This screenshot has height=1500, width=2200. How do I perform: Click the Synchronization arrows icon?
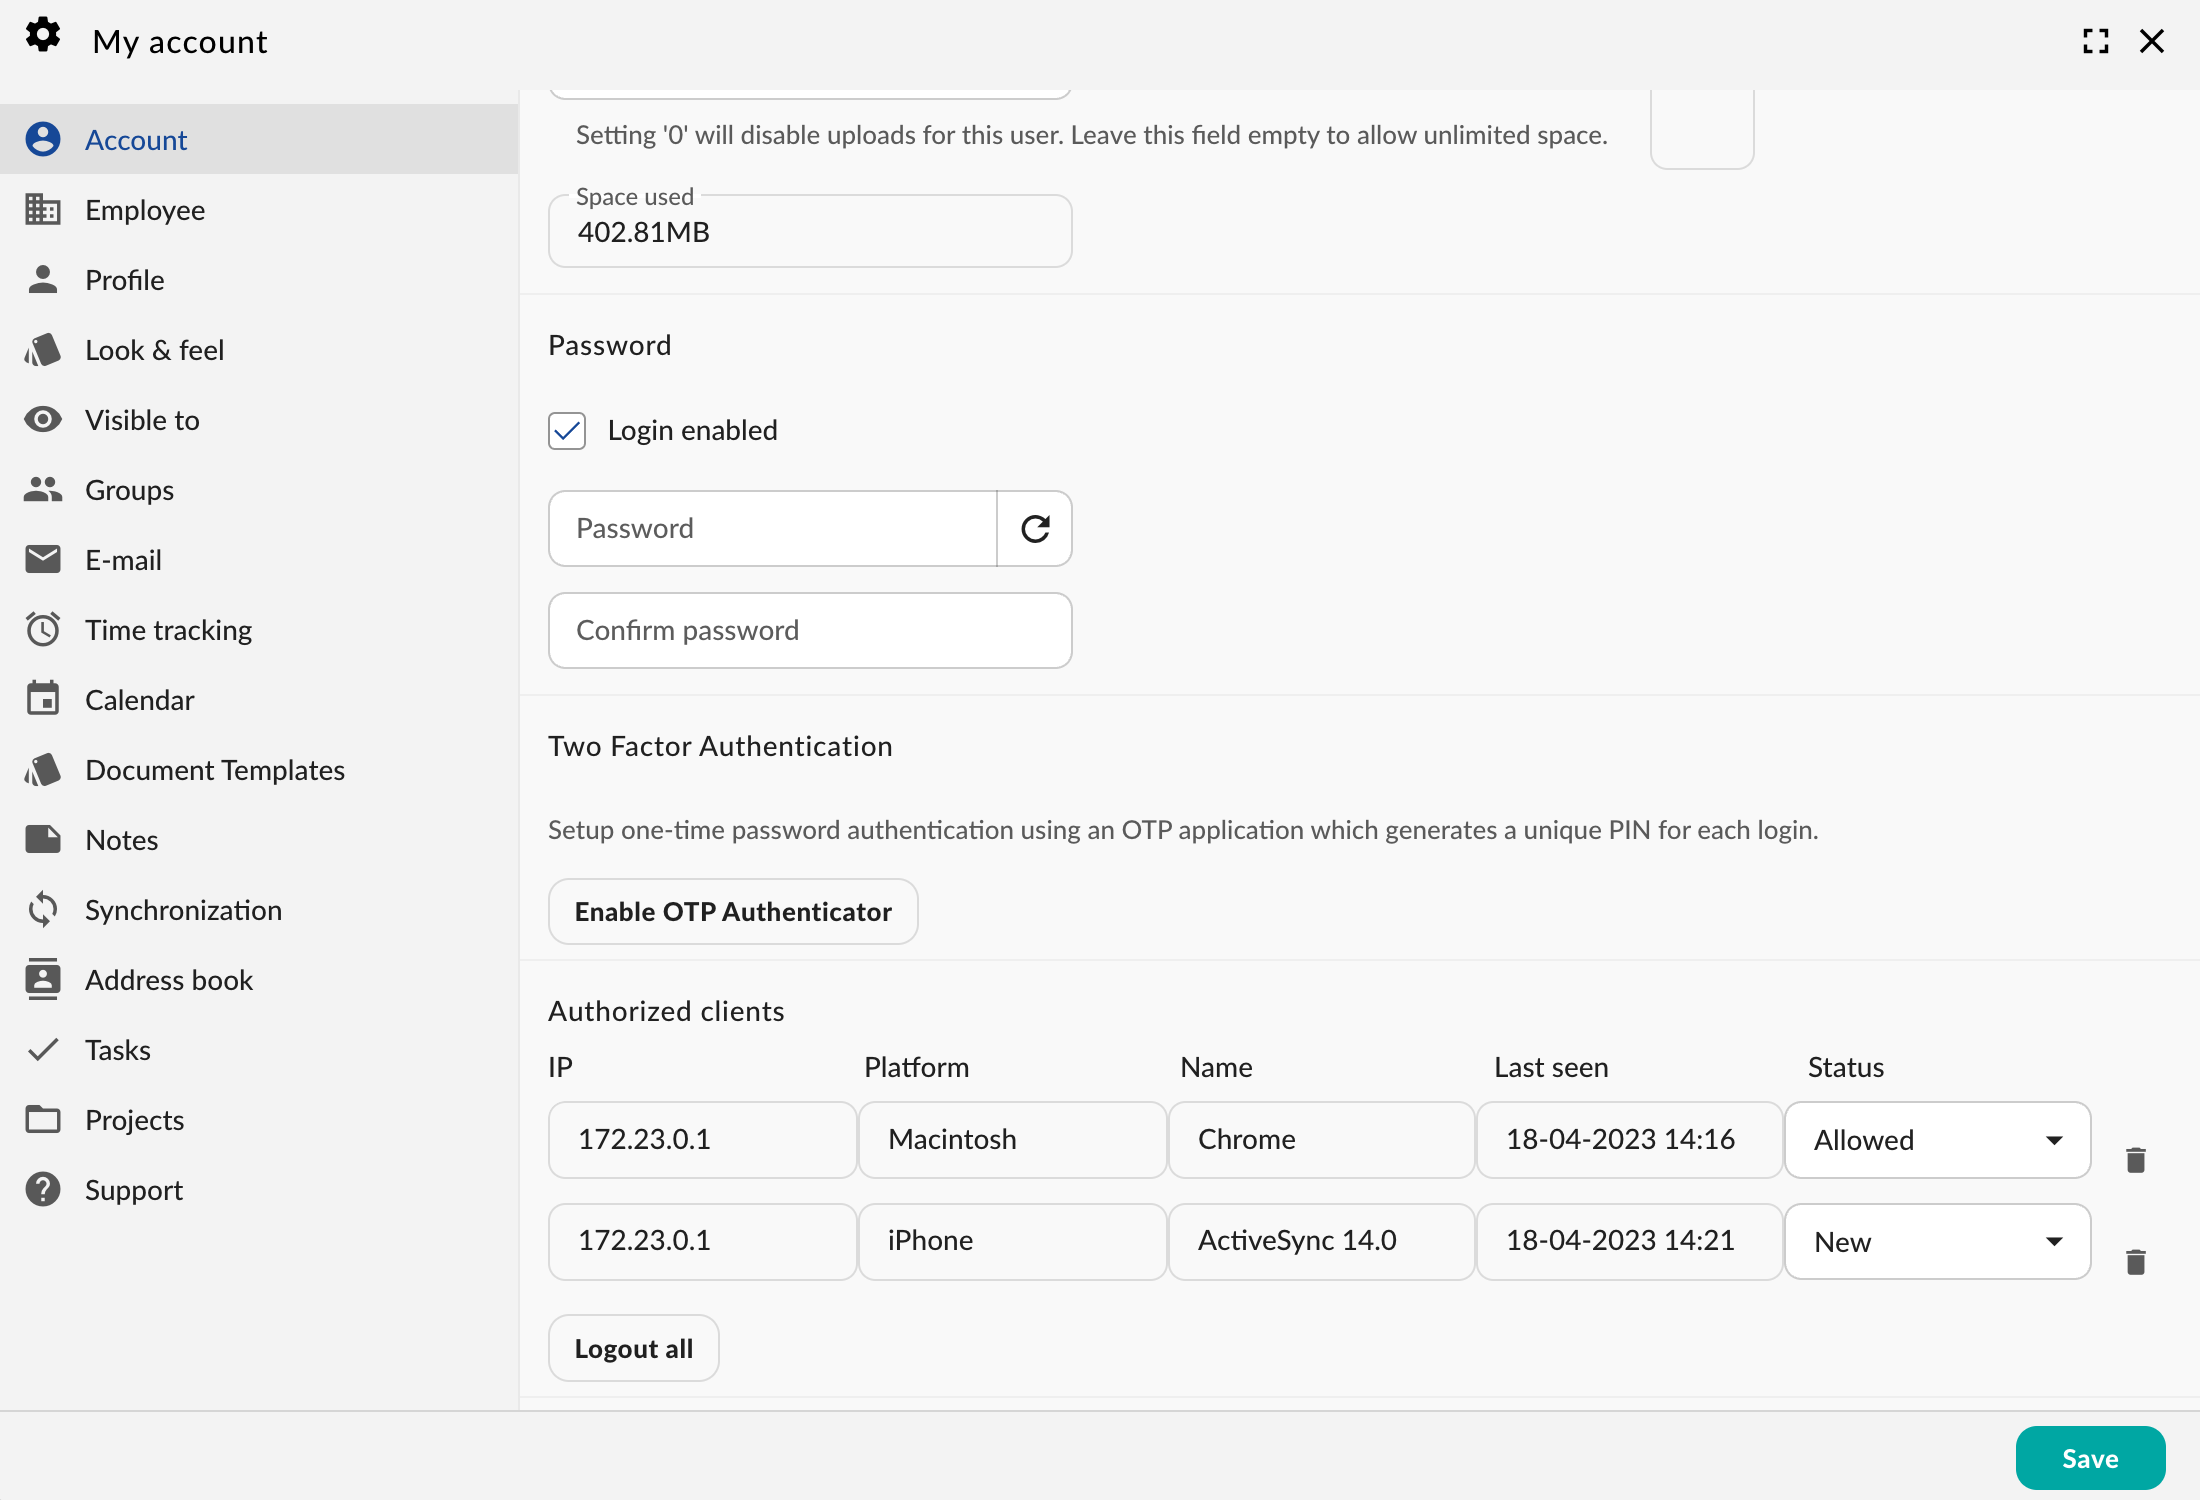pos(43,909)
